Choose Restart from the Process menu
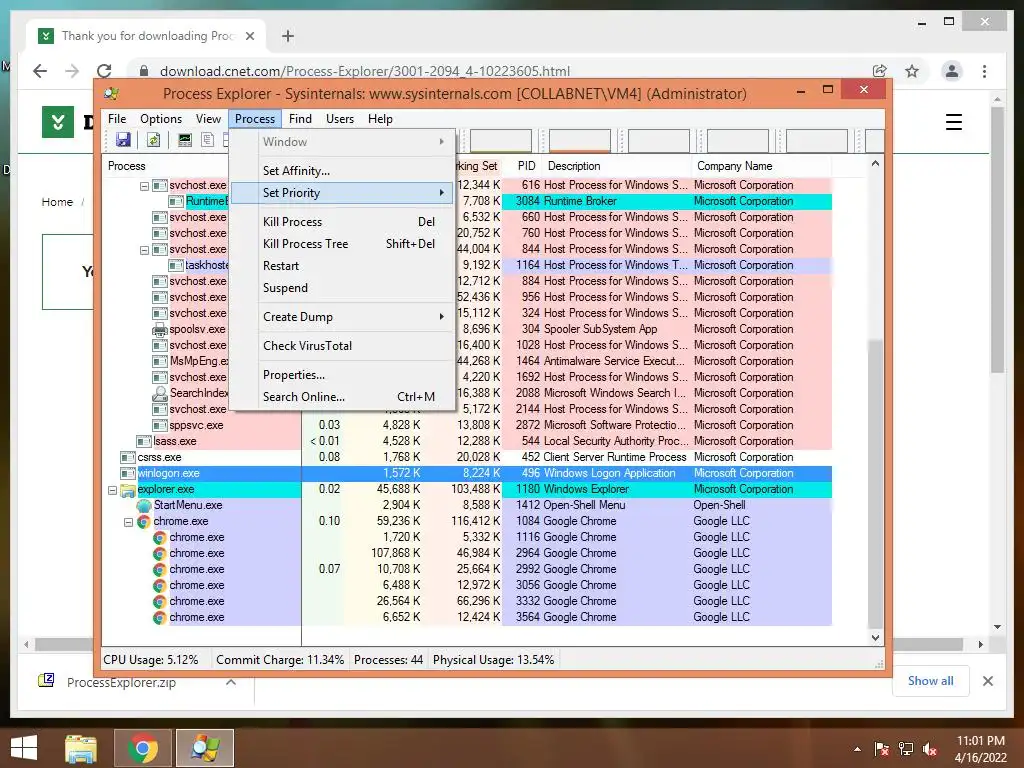 [343, 266]
